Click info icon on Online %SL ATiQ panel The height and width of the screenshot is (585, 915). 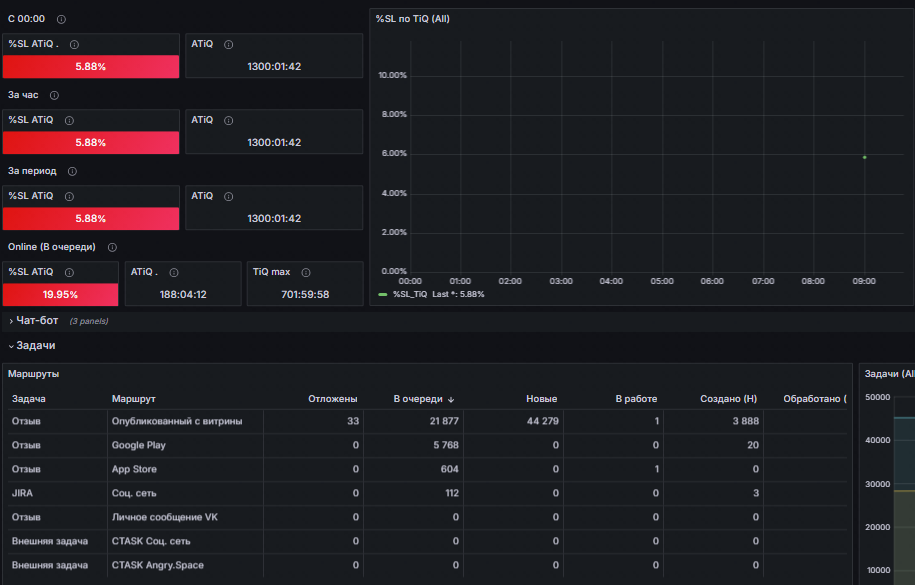[69, 272]
